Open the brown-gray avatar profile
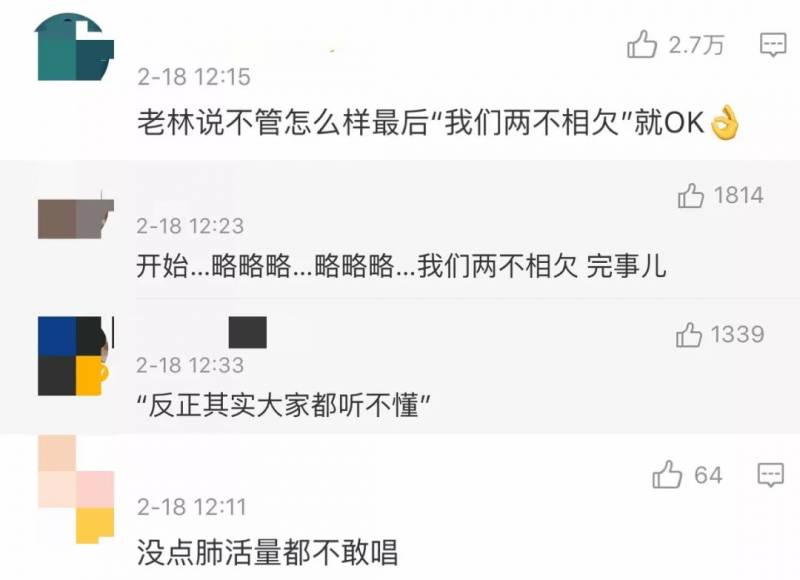The width and height of the screenshot is (800, 580). pos(76,219)
